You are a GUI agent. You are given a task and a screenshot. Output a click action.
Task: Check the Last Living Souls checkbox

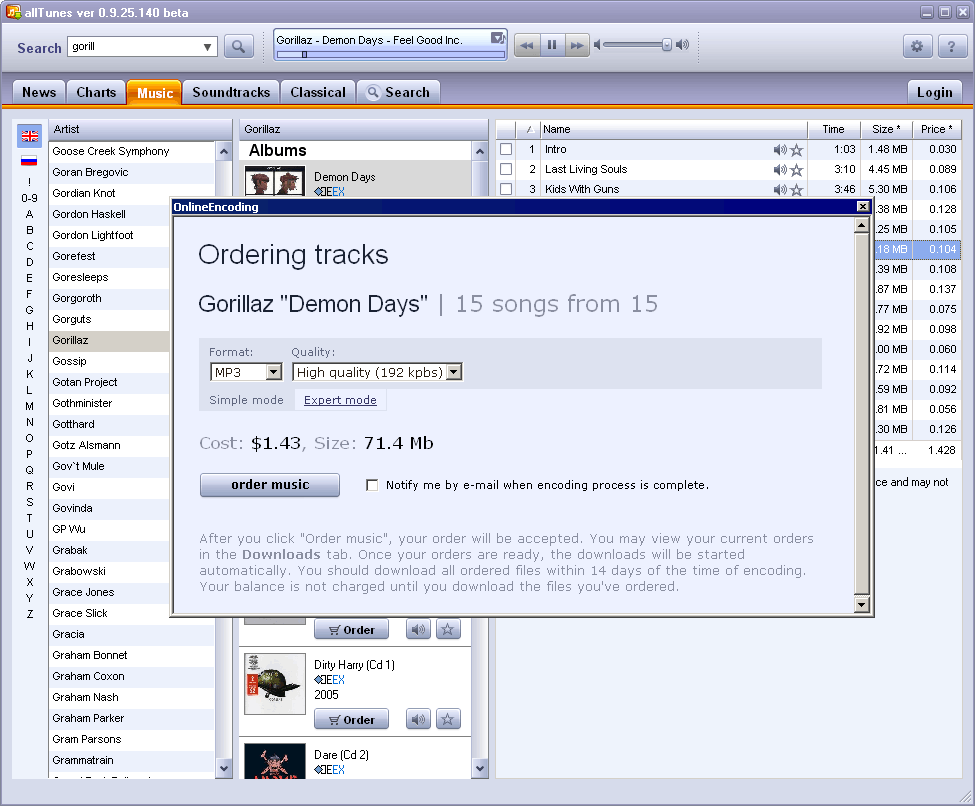(x=506, y=169)
